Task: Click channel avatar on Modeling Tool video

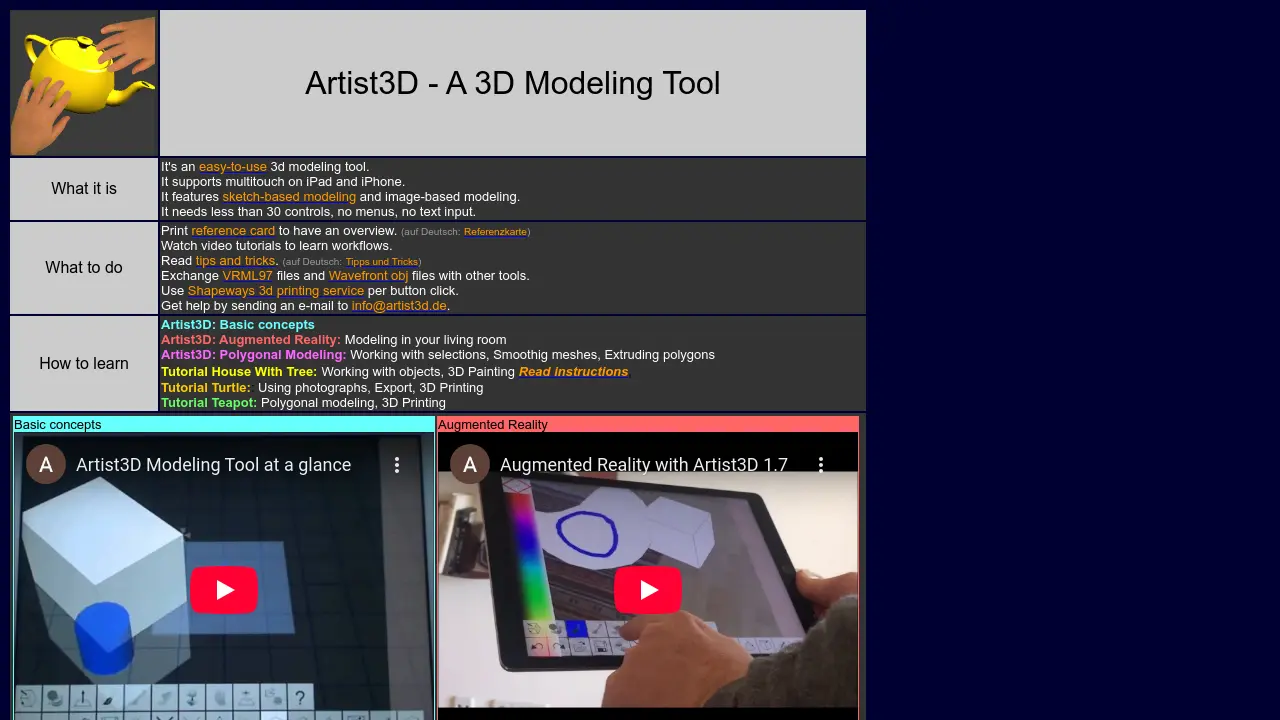Action: tap(46, 465)
